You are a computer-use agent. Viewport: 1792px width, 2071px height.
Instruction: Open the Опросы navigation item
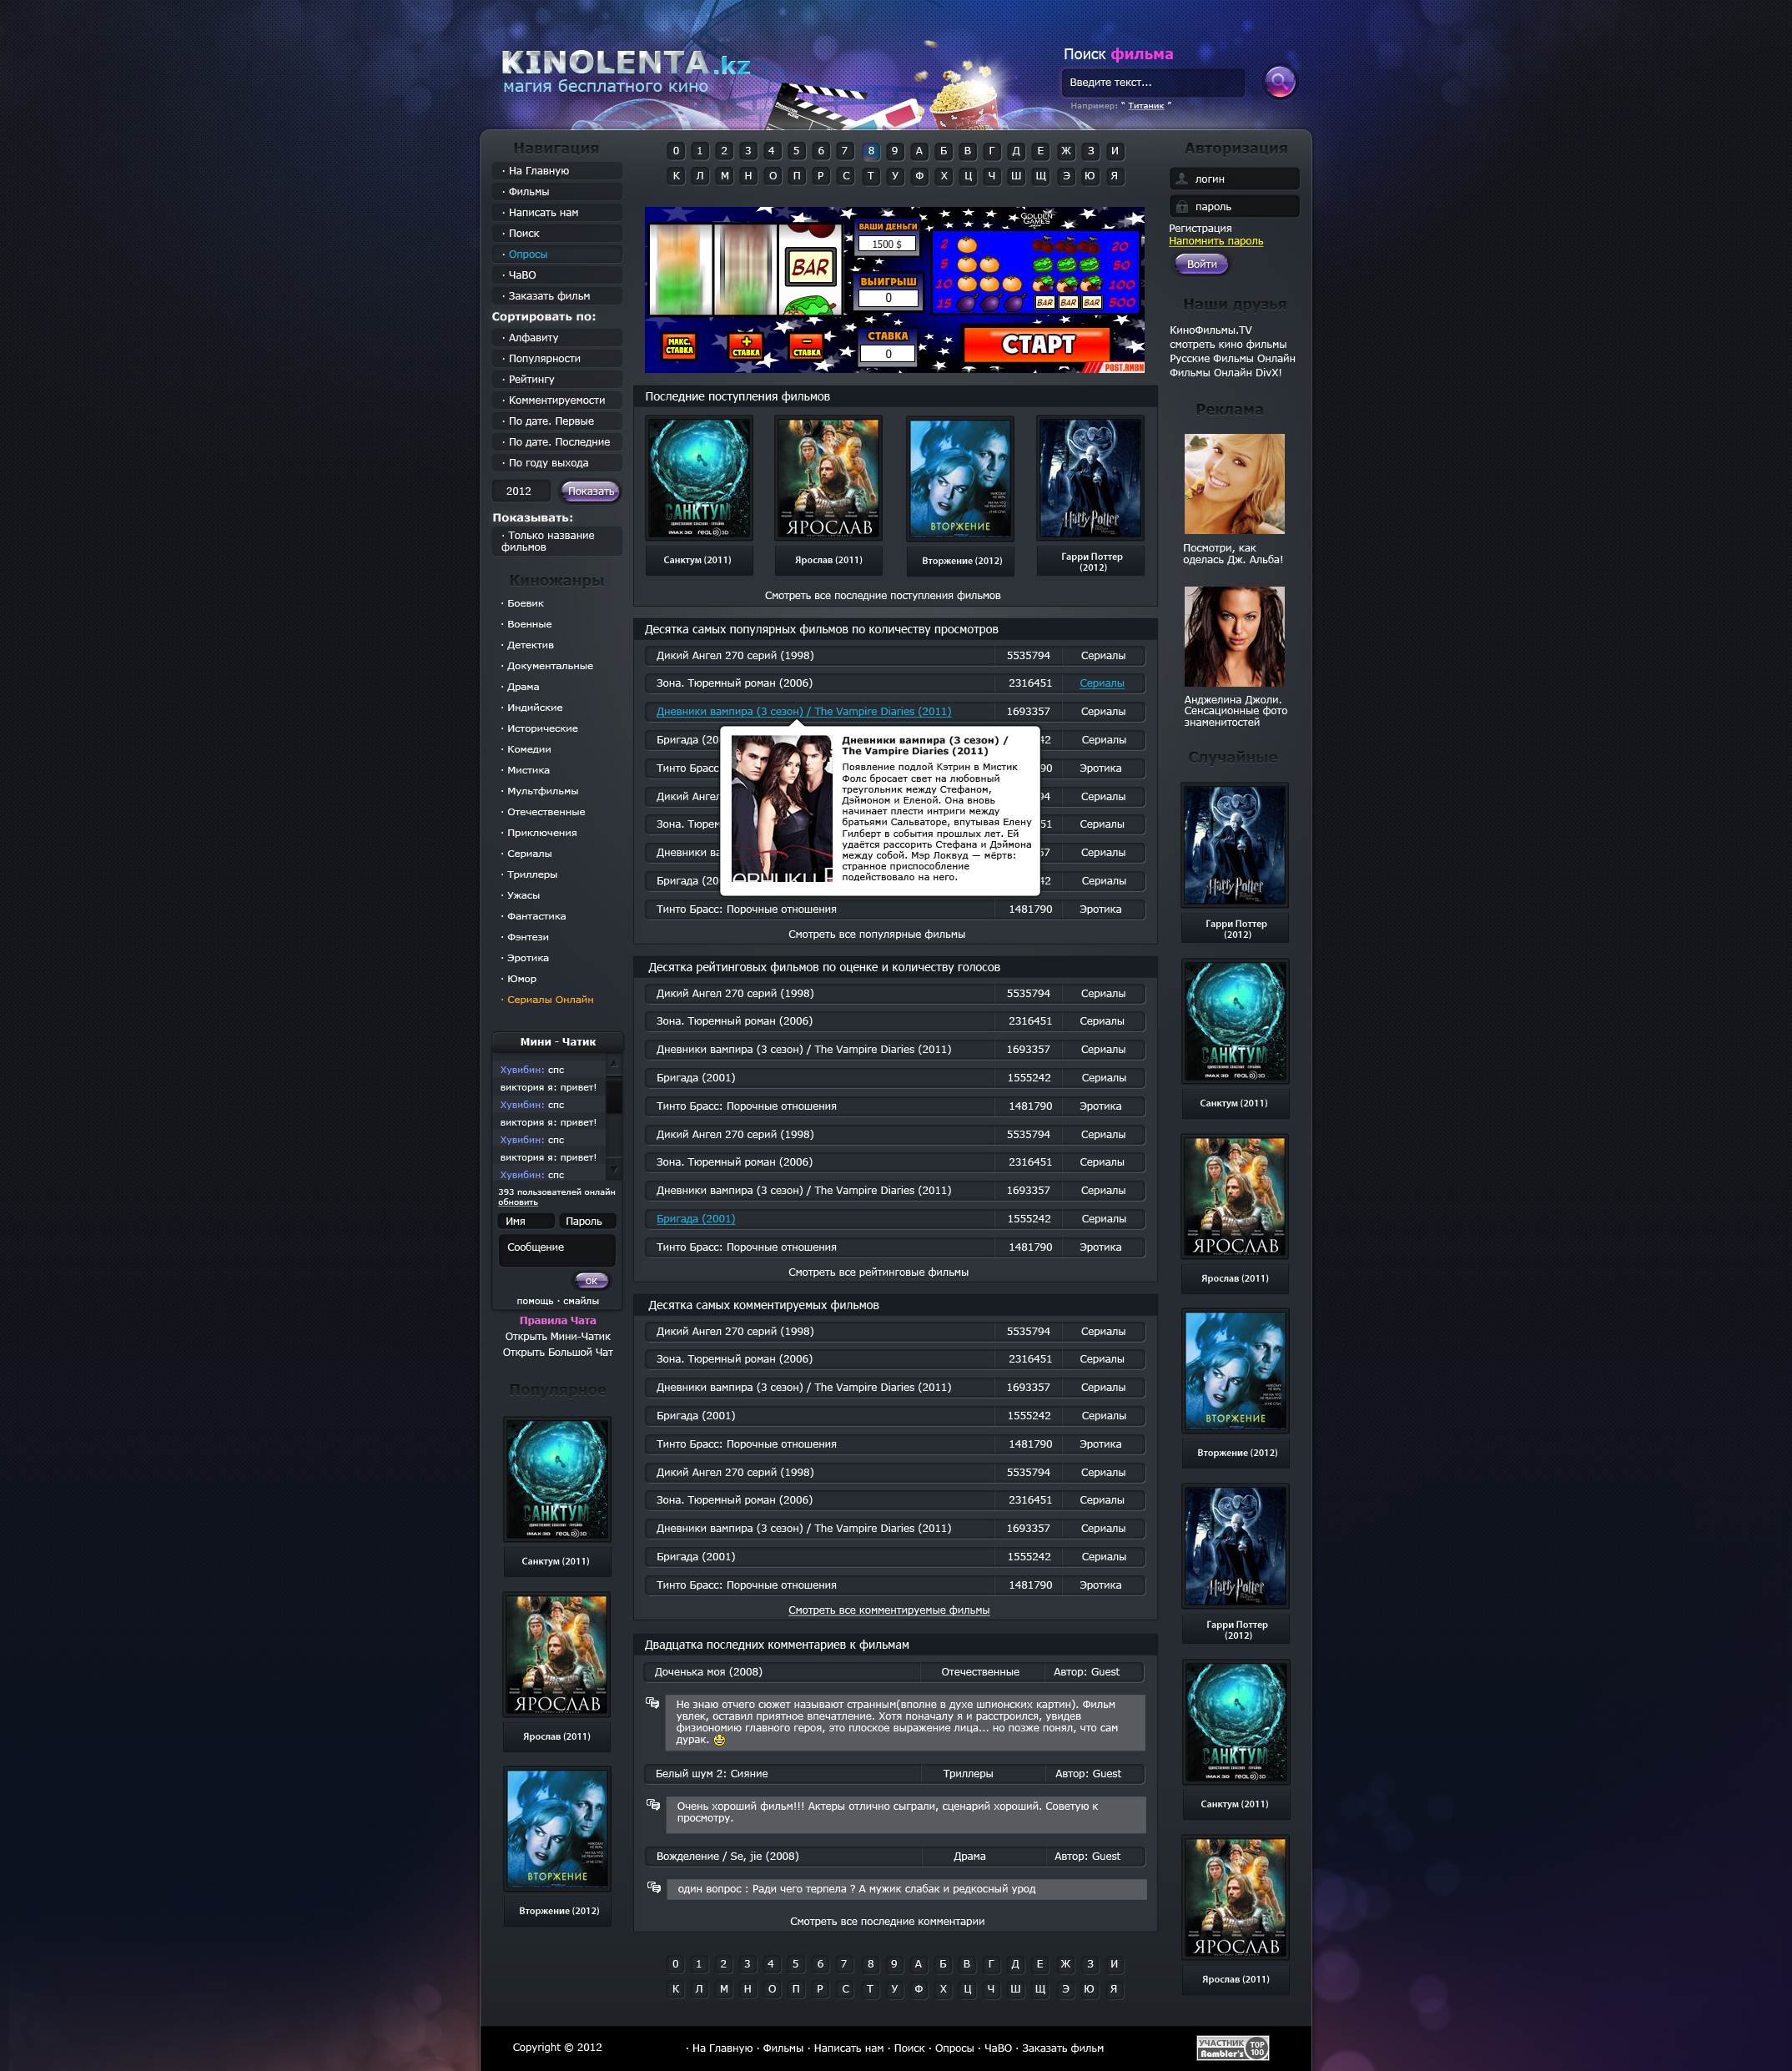pos(528,254)
